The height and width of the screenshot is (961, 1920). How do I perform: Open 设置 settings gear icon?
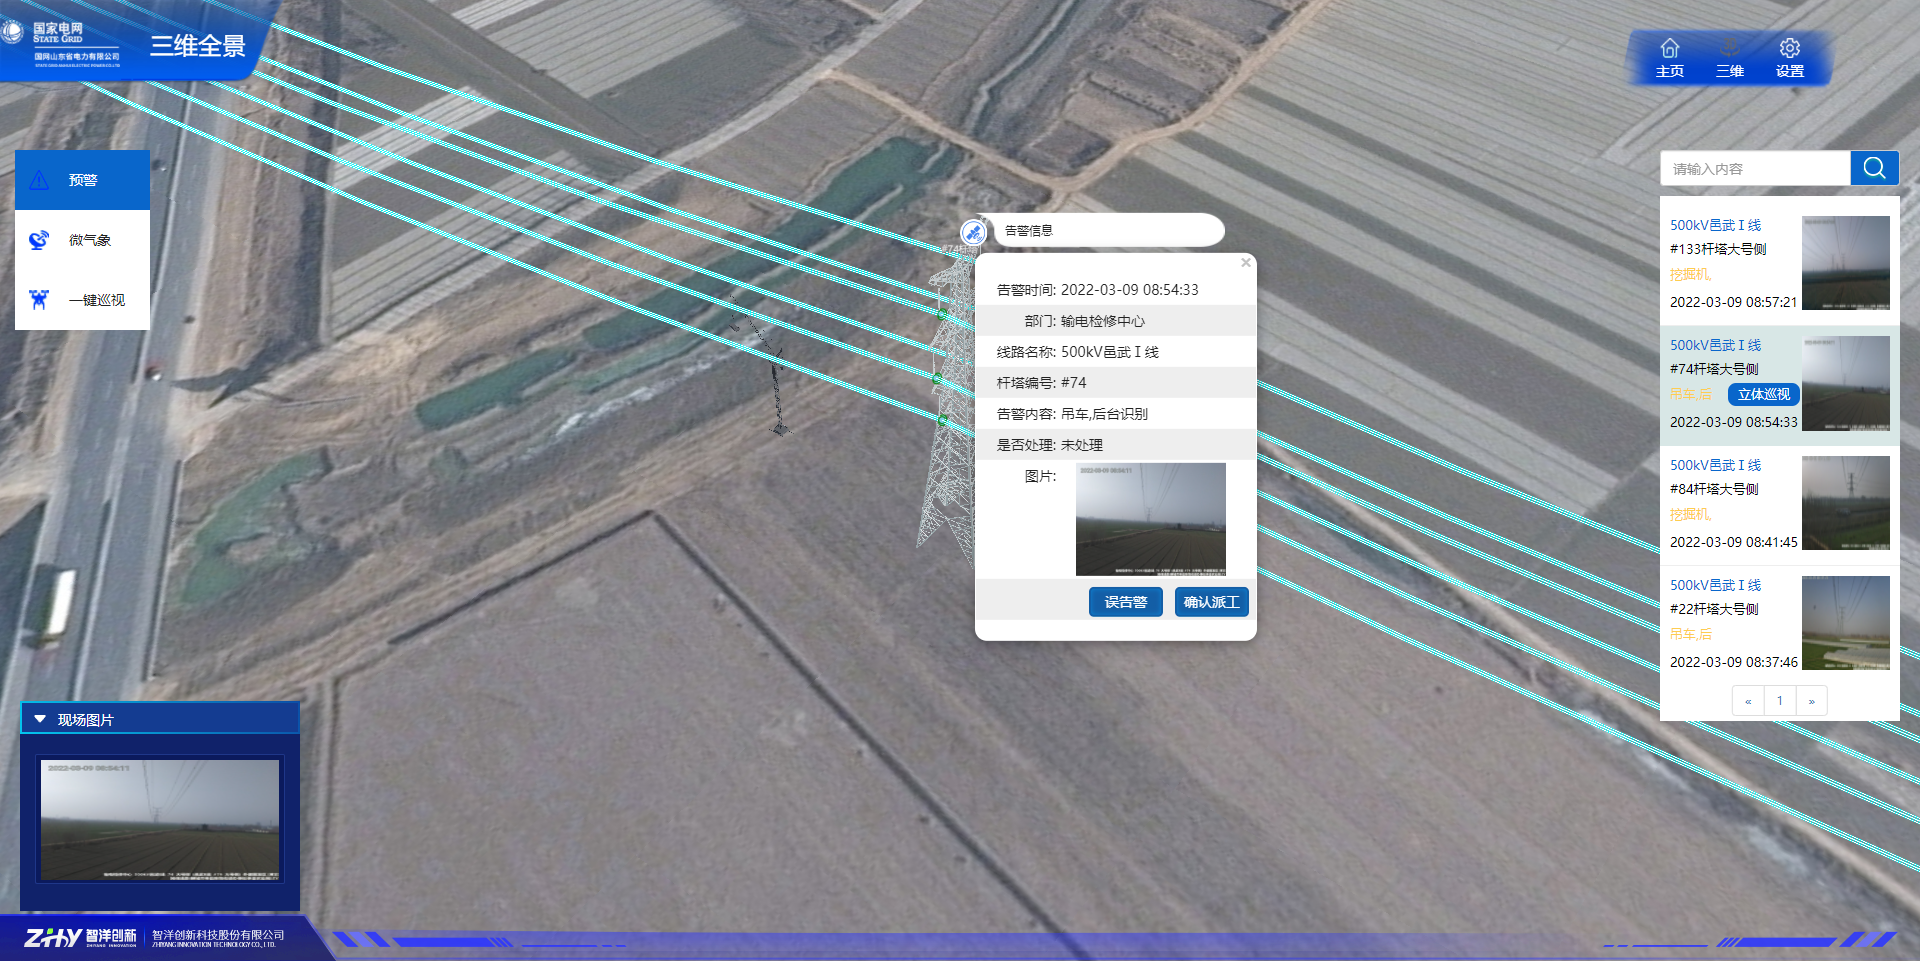(1789, 49)
